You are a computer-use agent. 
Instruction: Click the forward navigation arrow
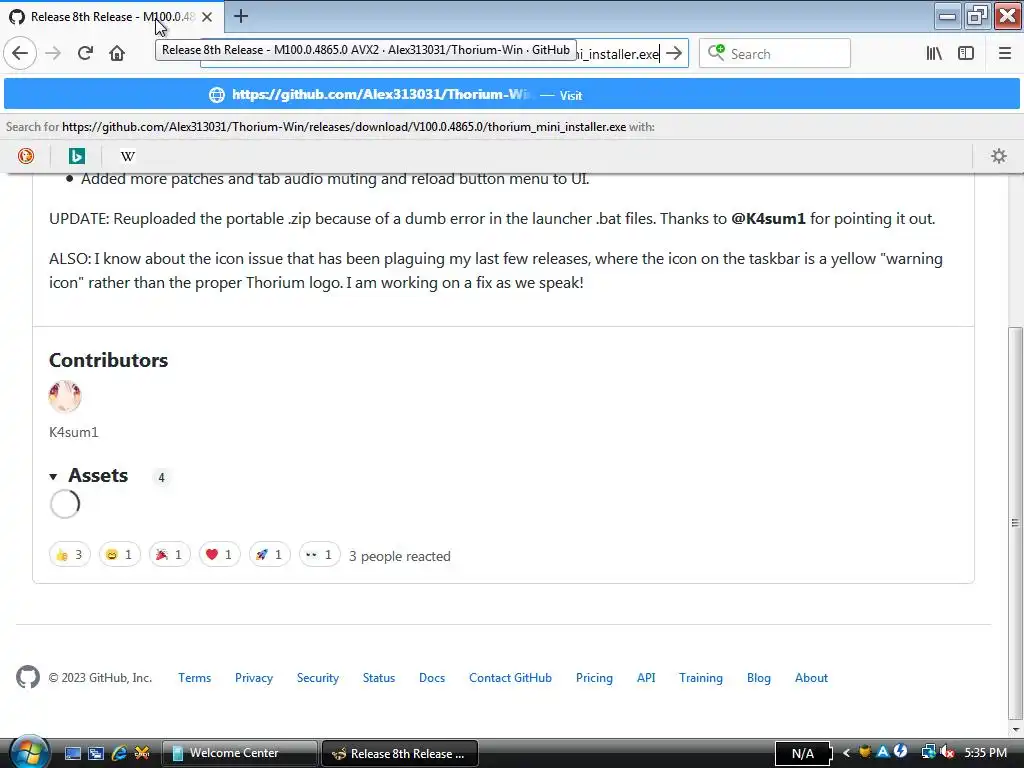[53, 53]
